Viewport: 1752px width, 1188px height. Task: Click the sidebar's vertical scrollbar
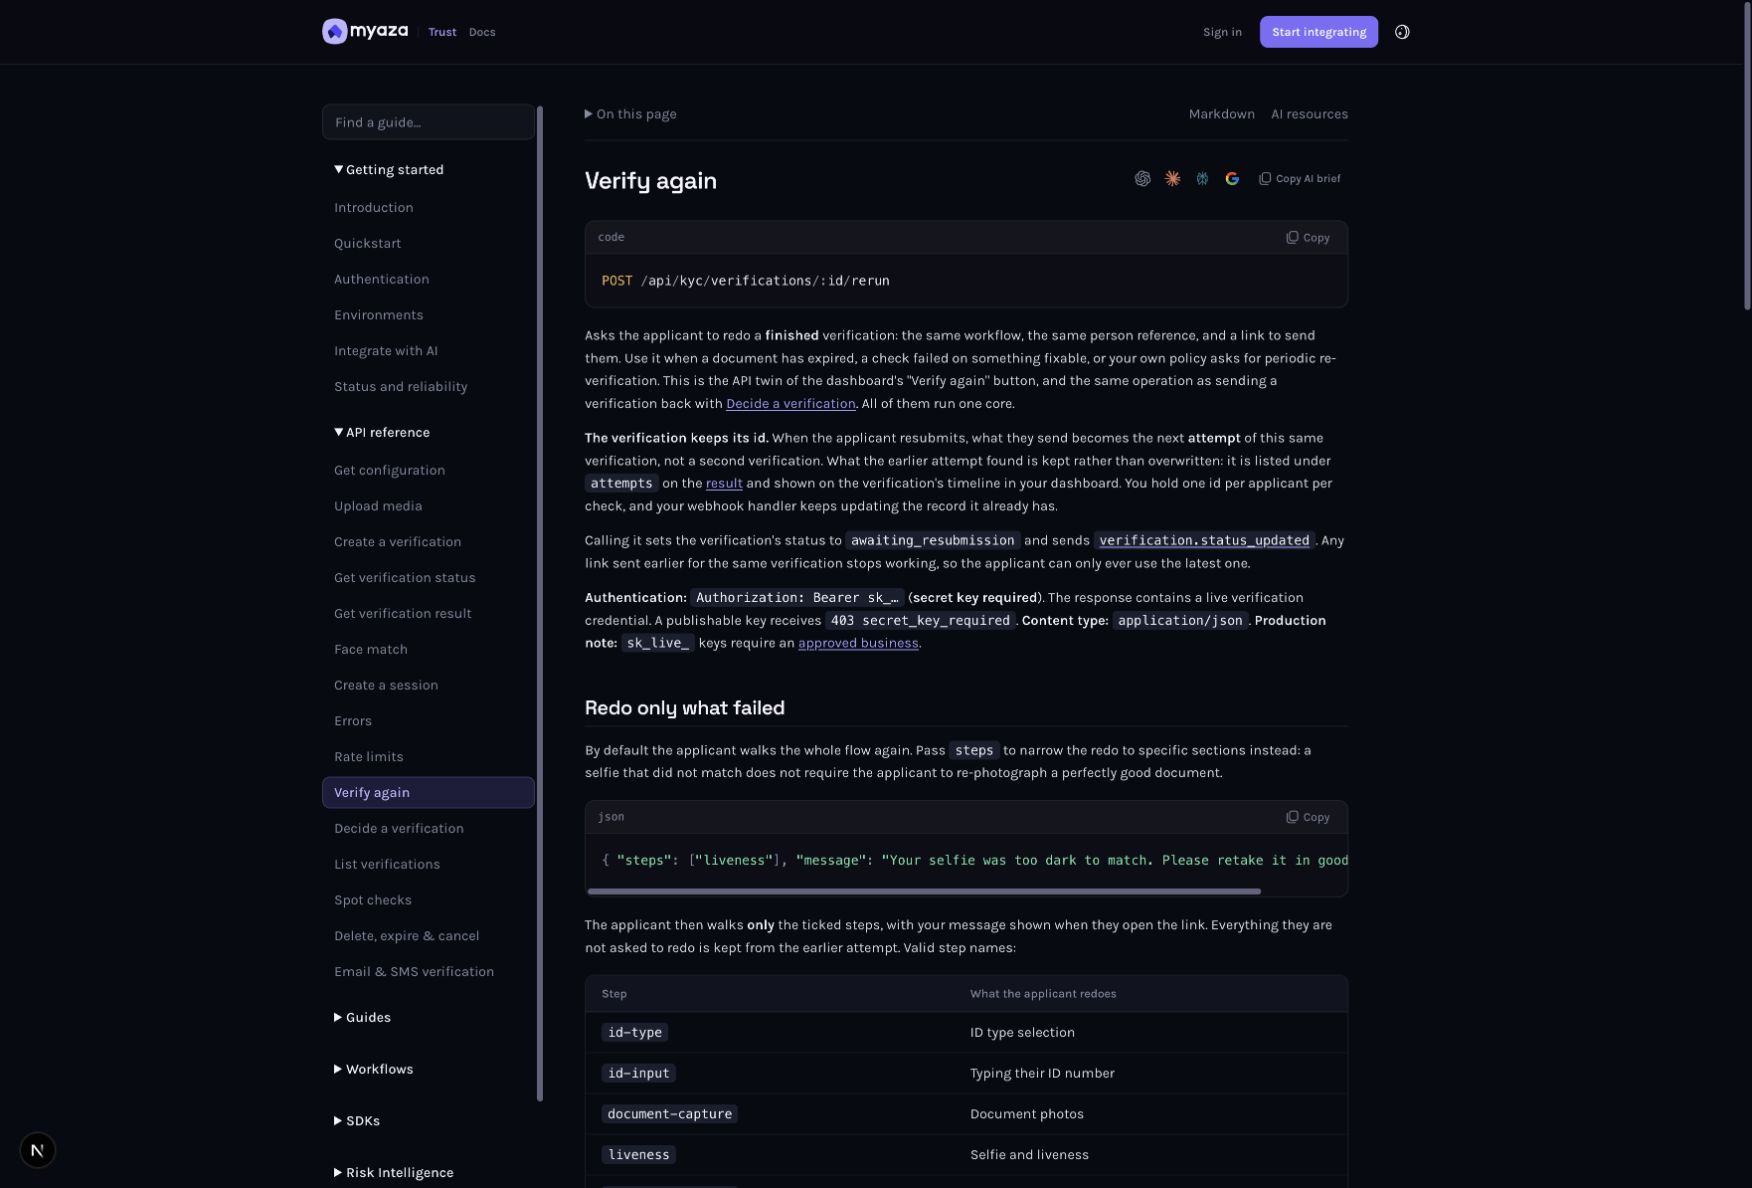tap(540, 604)
